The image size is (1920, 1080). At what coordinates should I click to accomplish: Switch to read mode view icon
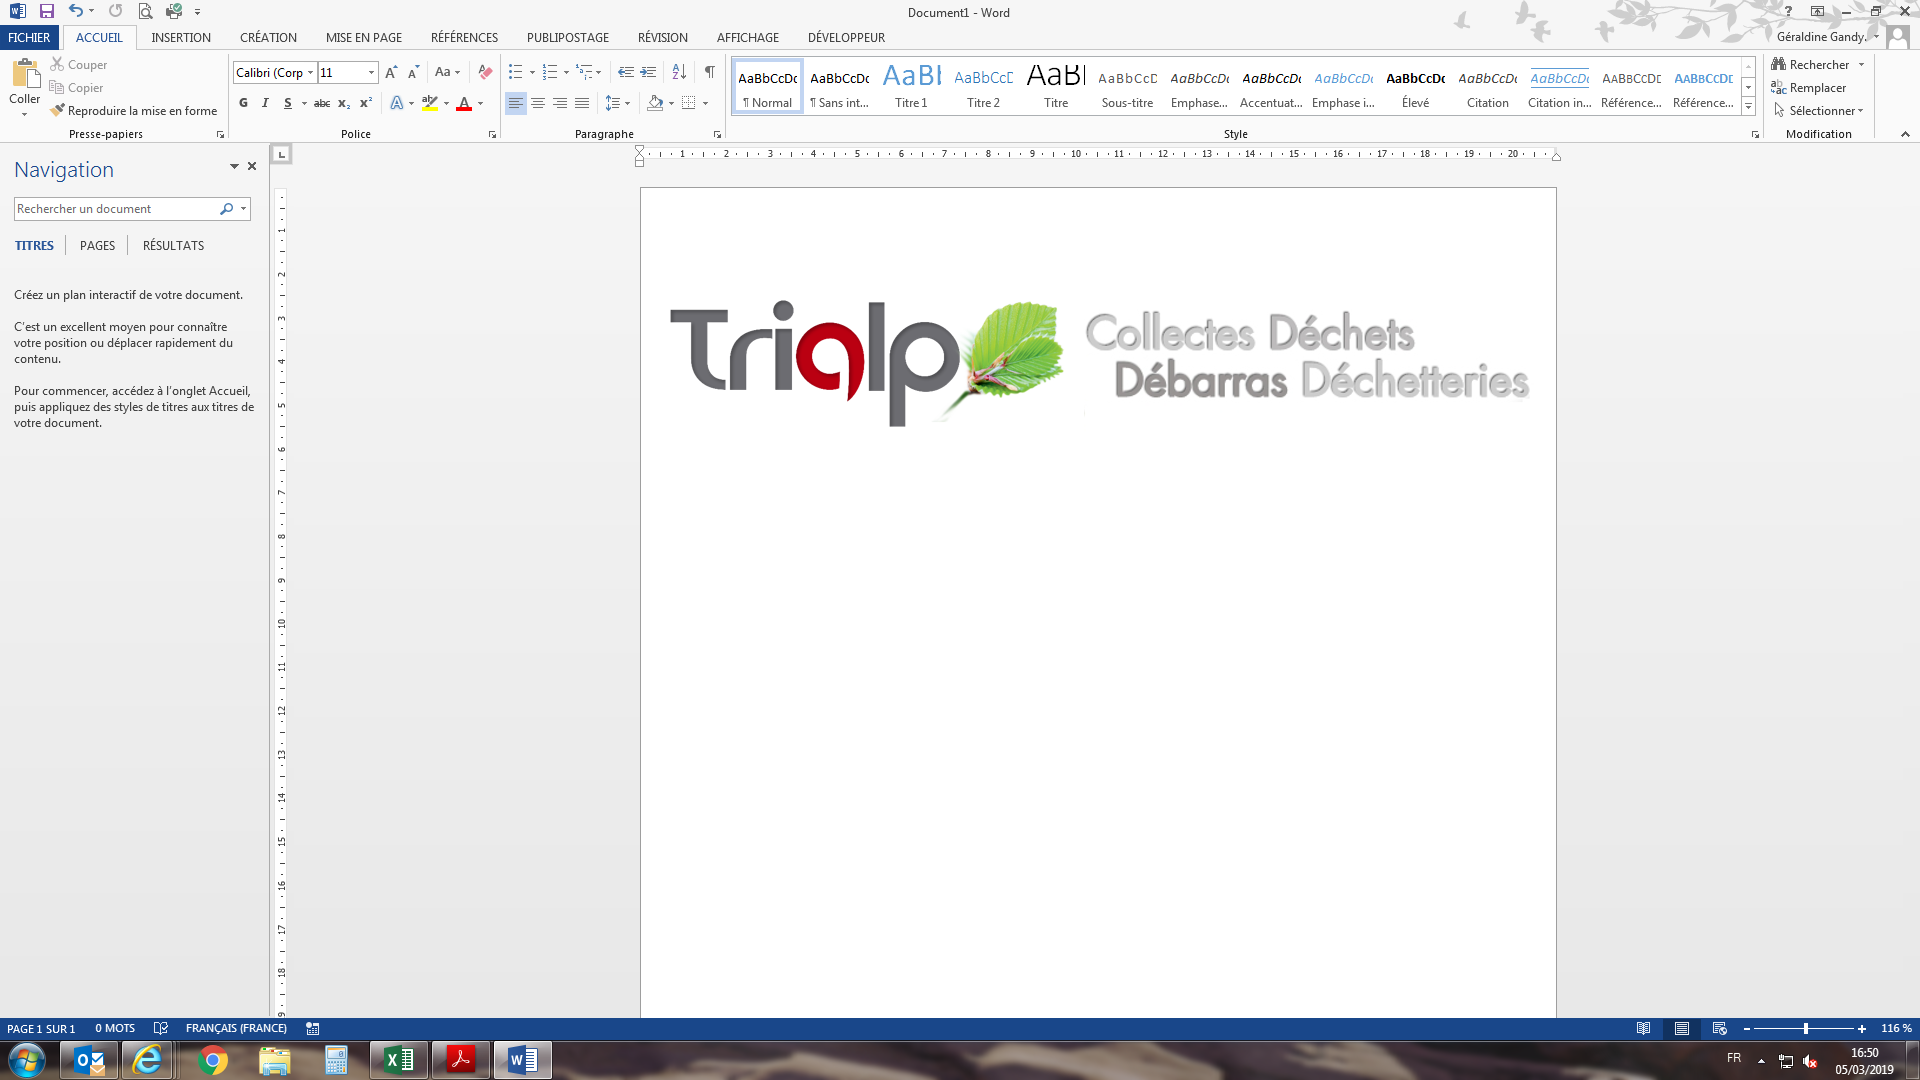coord(1643,1028)
